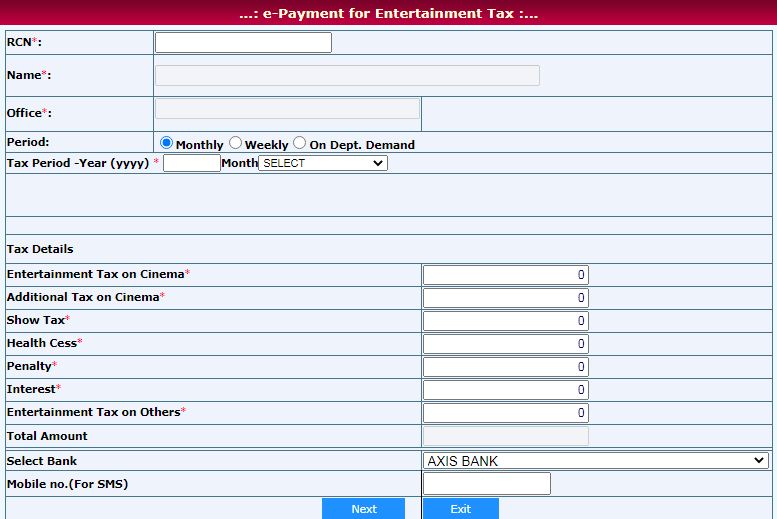The image size is (777, 519).
Task: Click the disabled Office field
Action: pyautogui.click(x=287, y=109)
